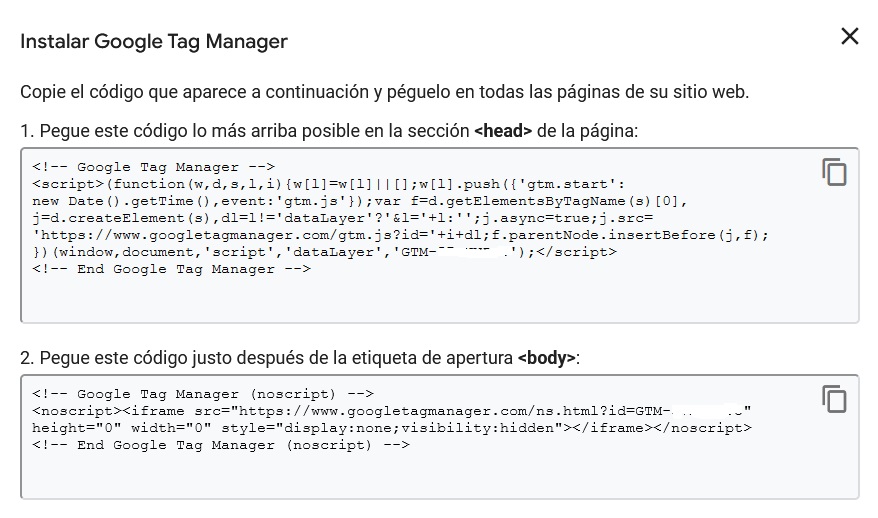Click inside the head script code box
Viewport: 878px width, 518px height.
point(440,235)
